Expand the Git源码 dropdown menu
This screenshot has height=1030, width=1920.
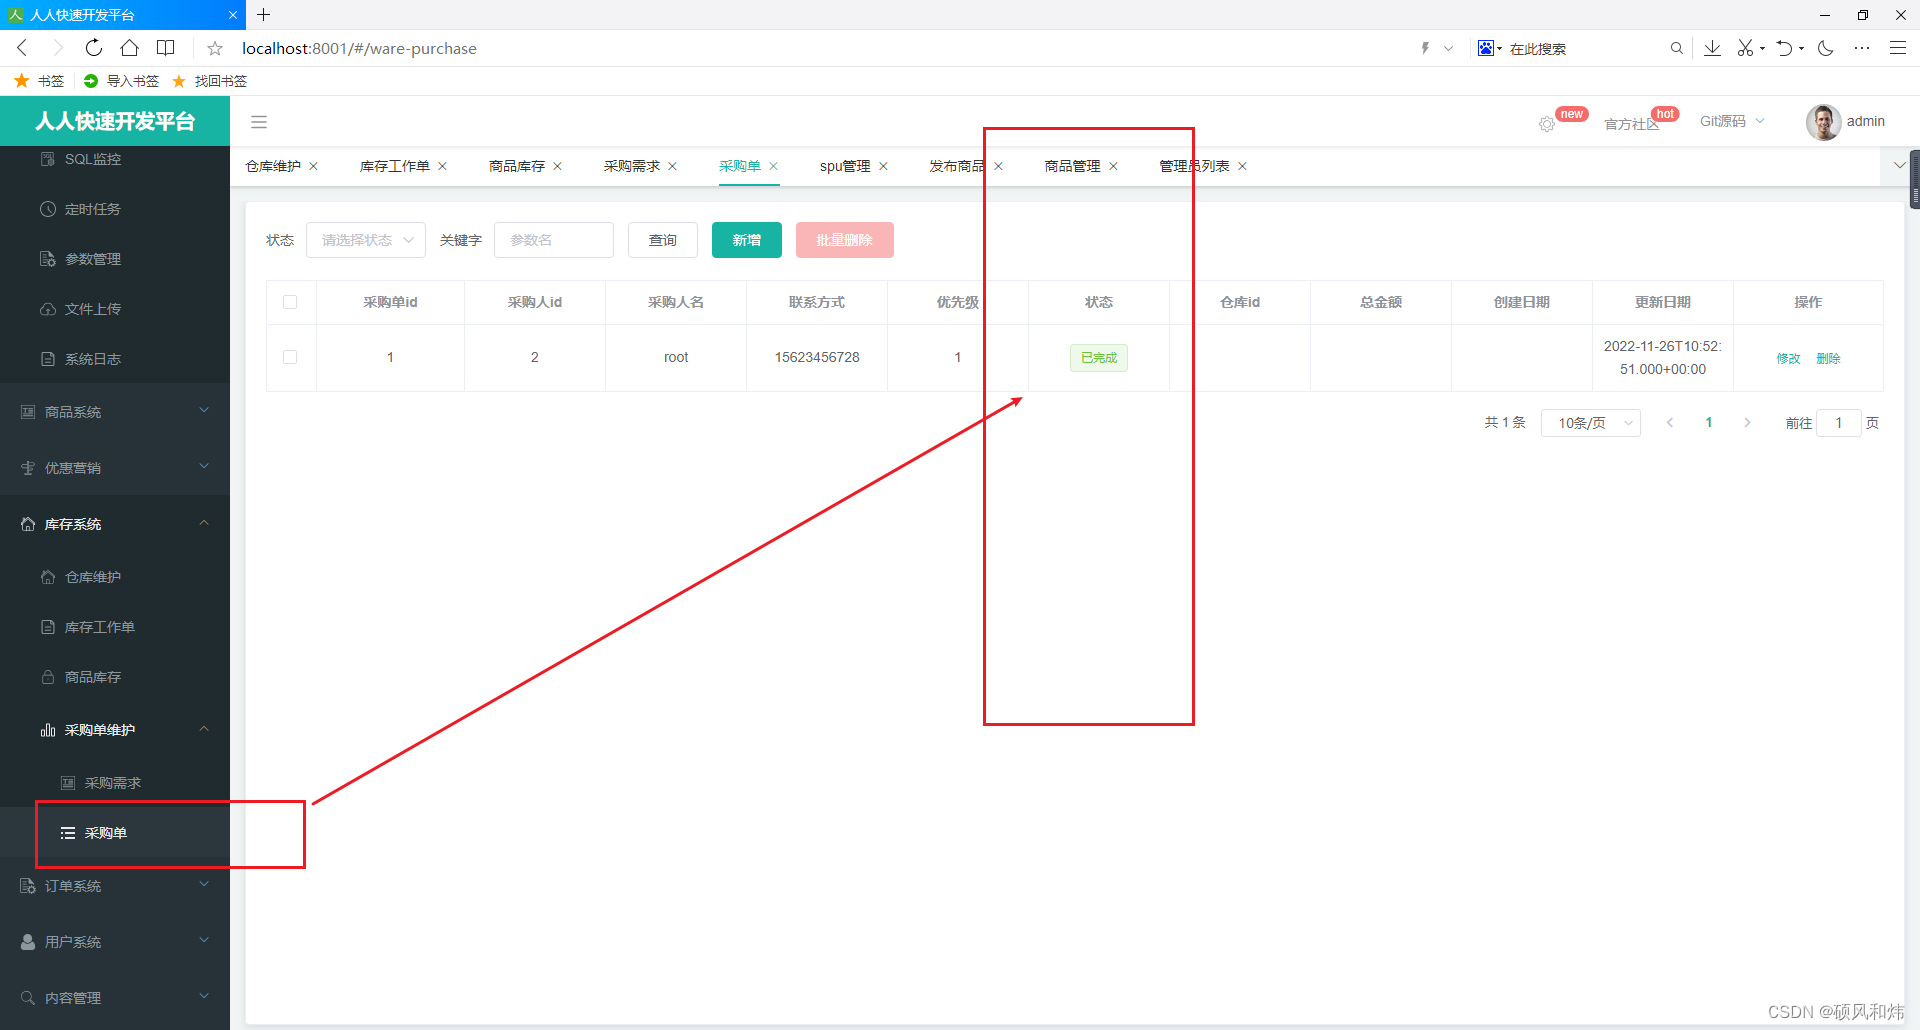click(1732, 121)
